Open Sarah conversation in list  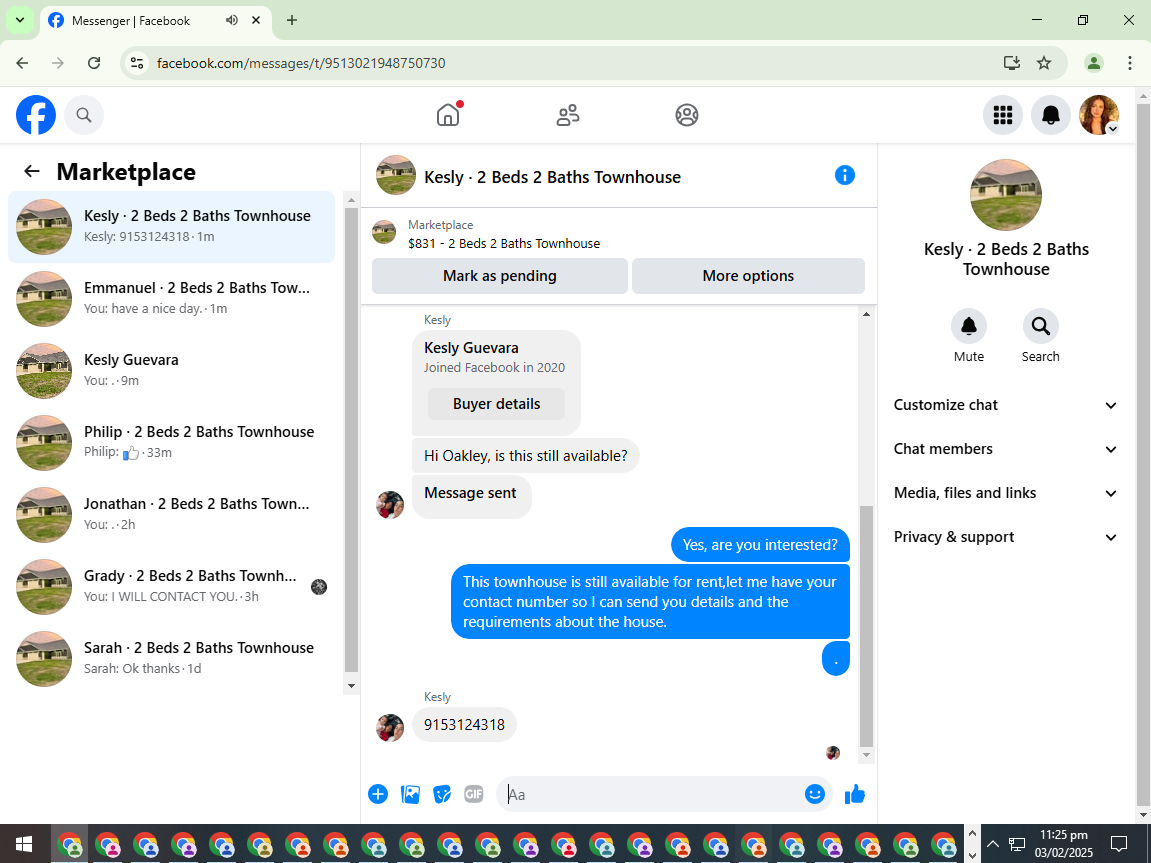[x=171, y=658]
